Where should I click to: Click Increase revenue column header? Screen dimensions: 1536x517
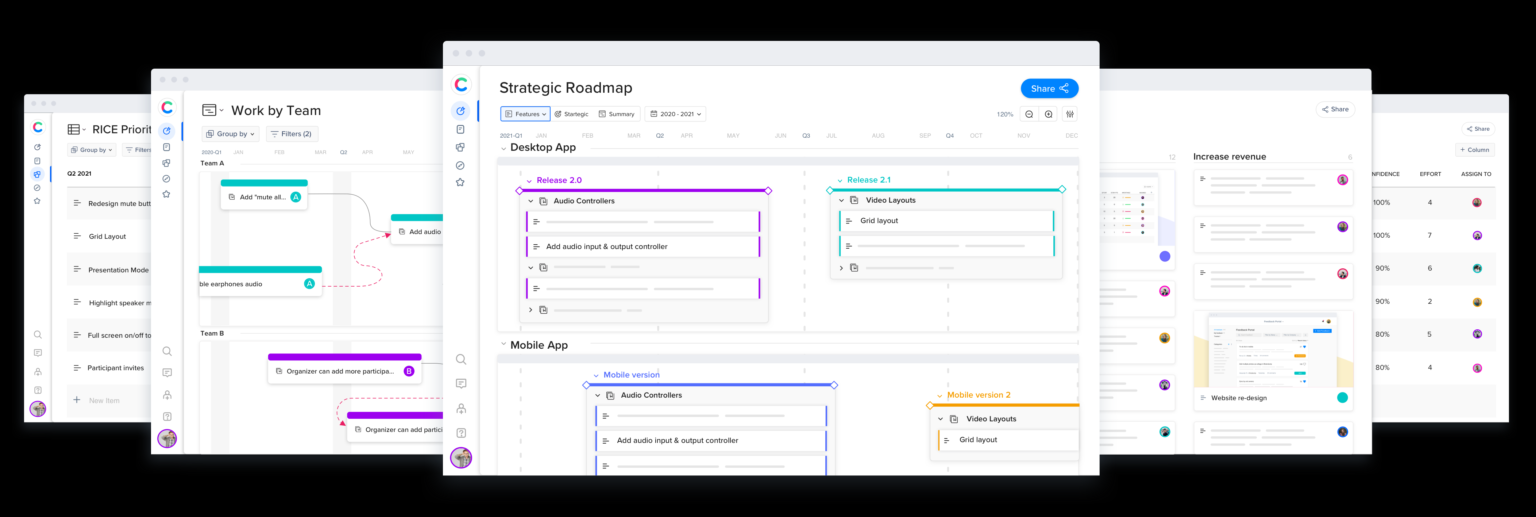pos(1231,156)
